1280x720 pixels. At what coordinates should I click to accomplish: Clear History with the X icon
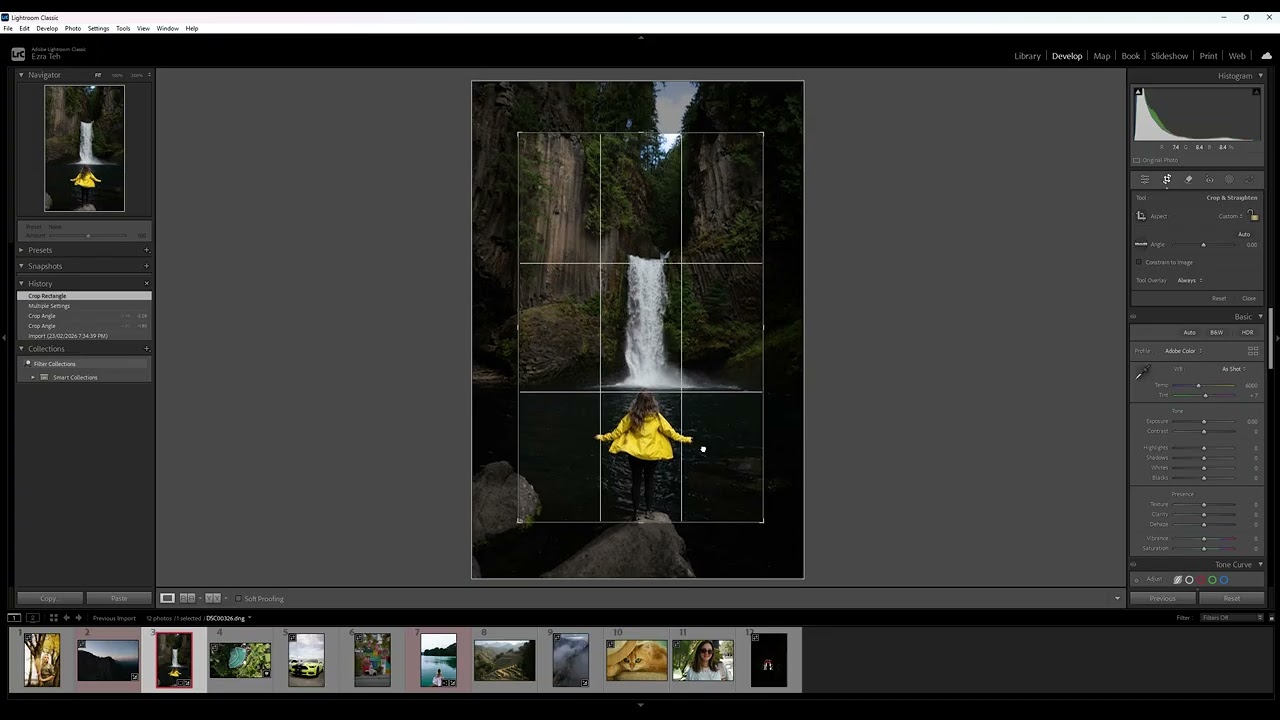(x=147, y=283)
